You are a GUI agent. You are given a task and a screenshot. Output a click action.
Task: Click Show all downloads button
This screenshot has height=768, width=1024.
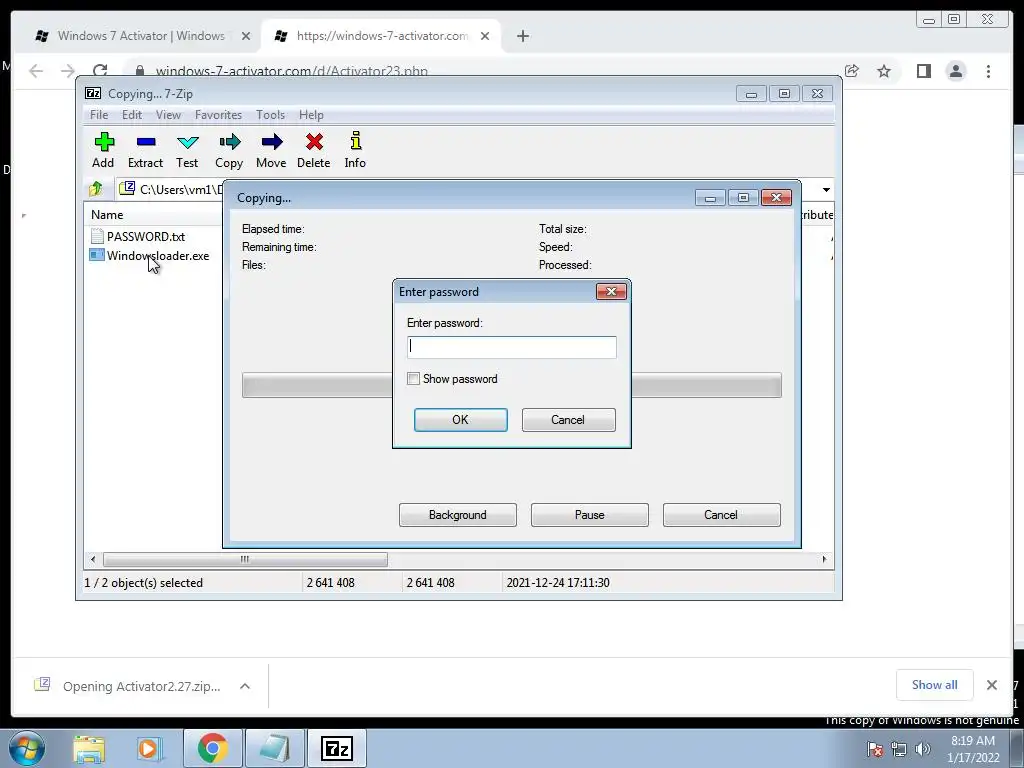coord(935,684)
